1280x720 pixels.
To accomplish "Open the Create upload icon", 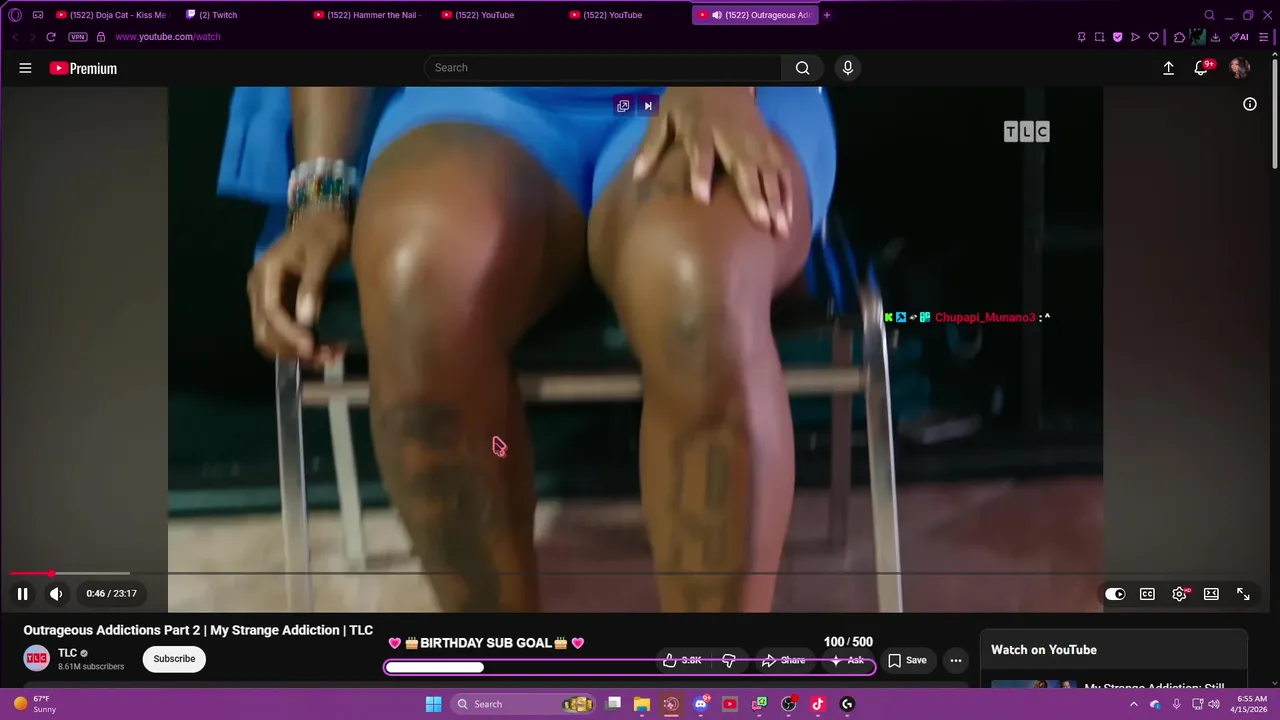I will click(x=1168, y=68).
